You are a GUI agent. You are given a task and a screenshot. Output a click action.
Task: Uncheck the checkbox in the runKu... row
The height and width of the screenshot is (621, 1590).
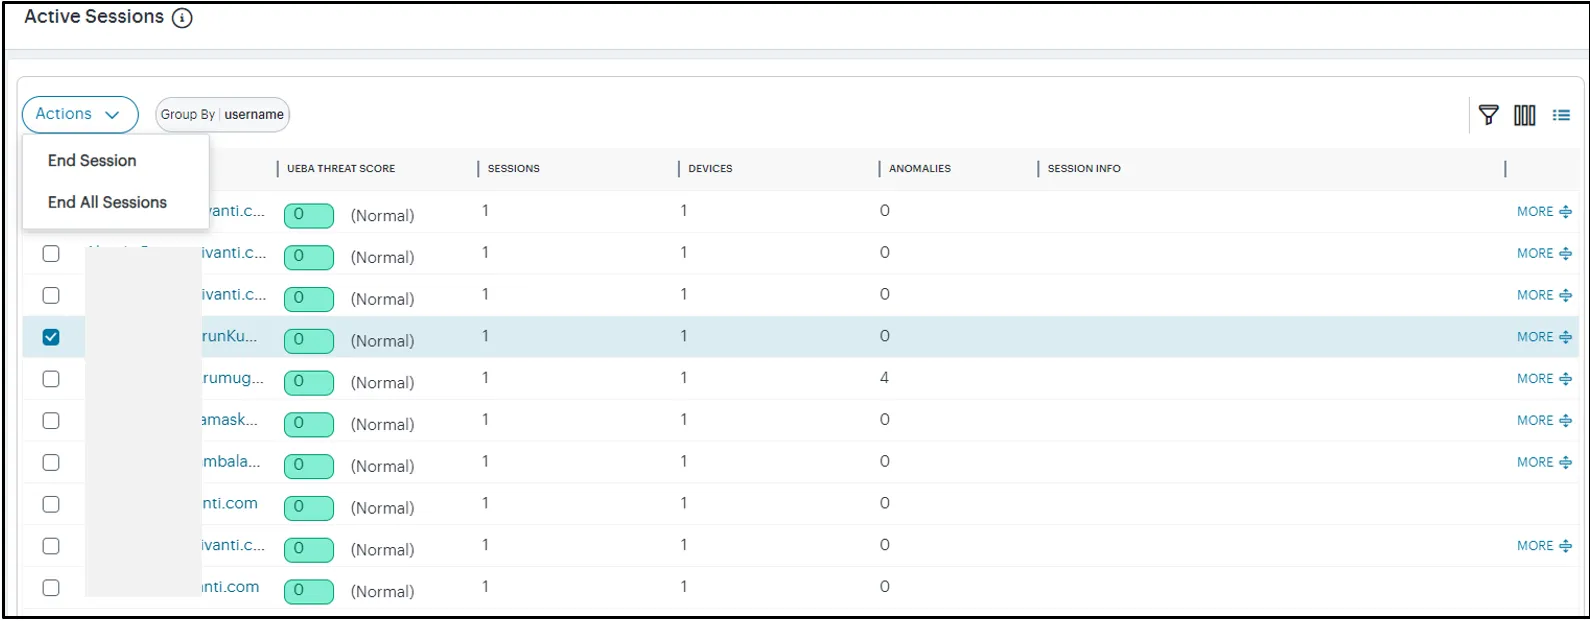pyautogui.click(x=51, y=337)
